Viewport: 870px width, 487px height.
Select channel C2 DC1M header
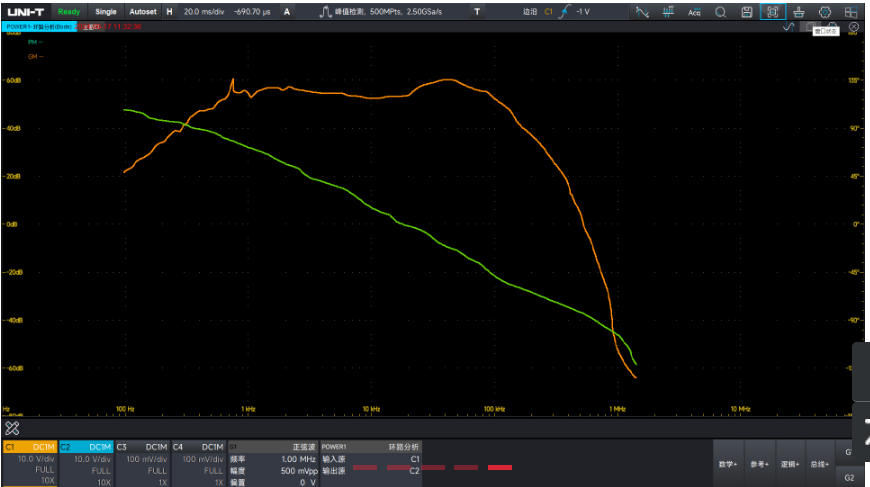pyautogui.click(x=86, y=447)
